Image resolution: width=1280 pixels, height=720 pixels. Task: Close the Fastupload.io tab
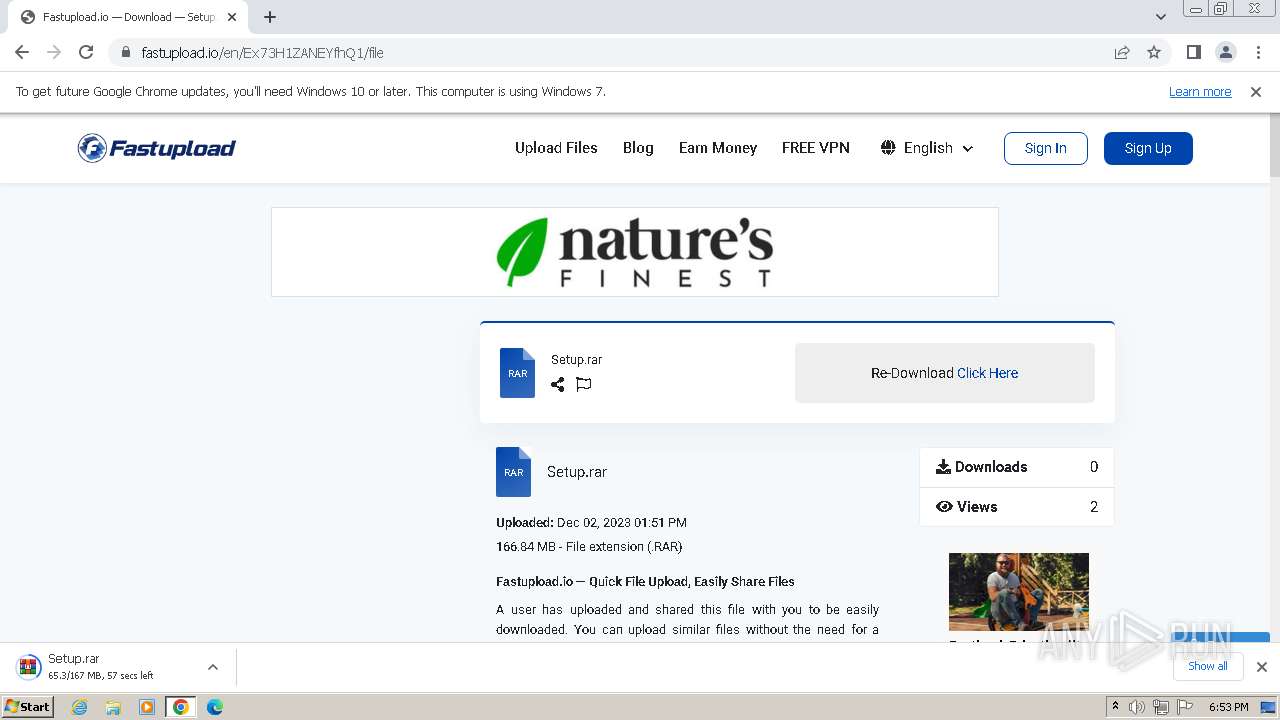231,17
